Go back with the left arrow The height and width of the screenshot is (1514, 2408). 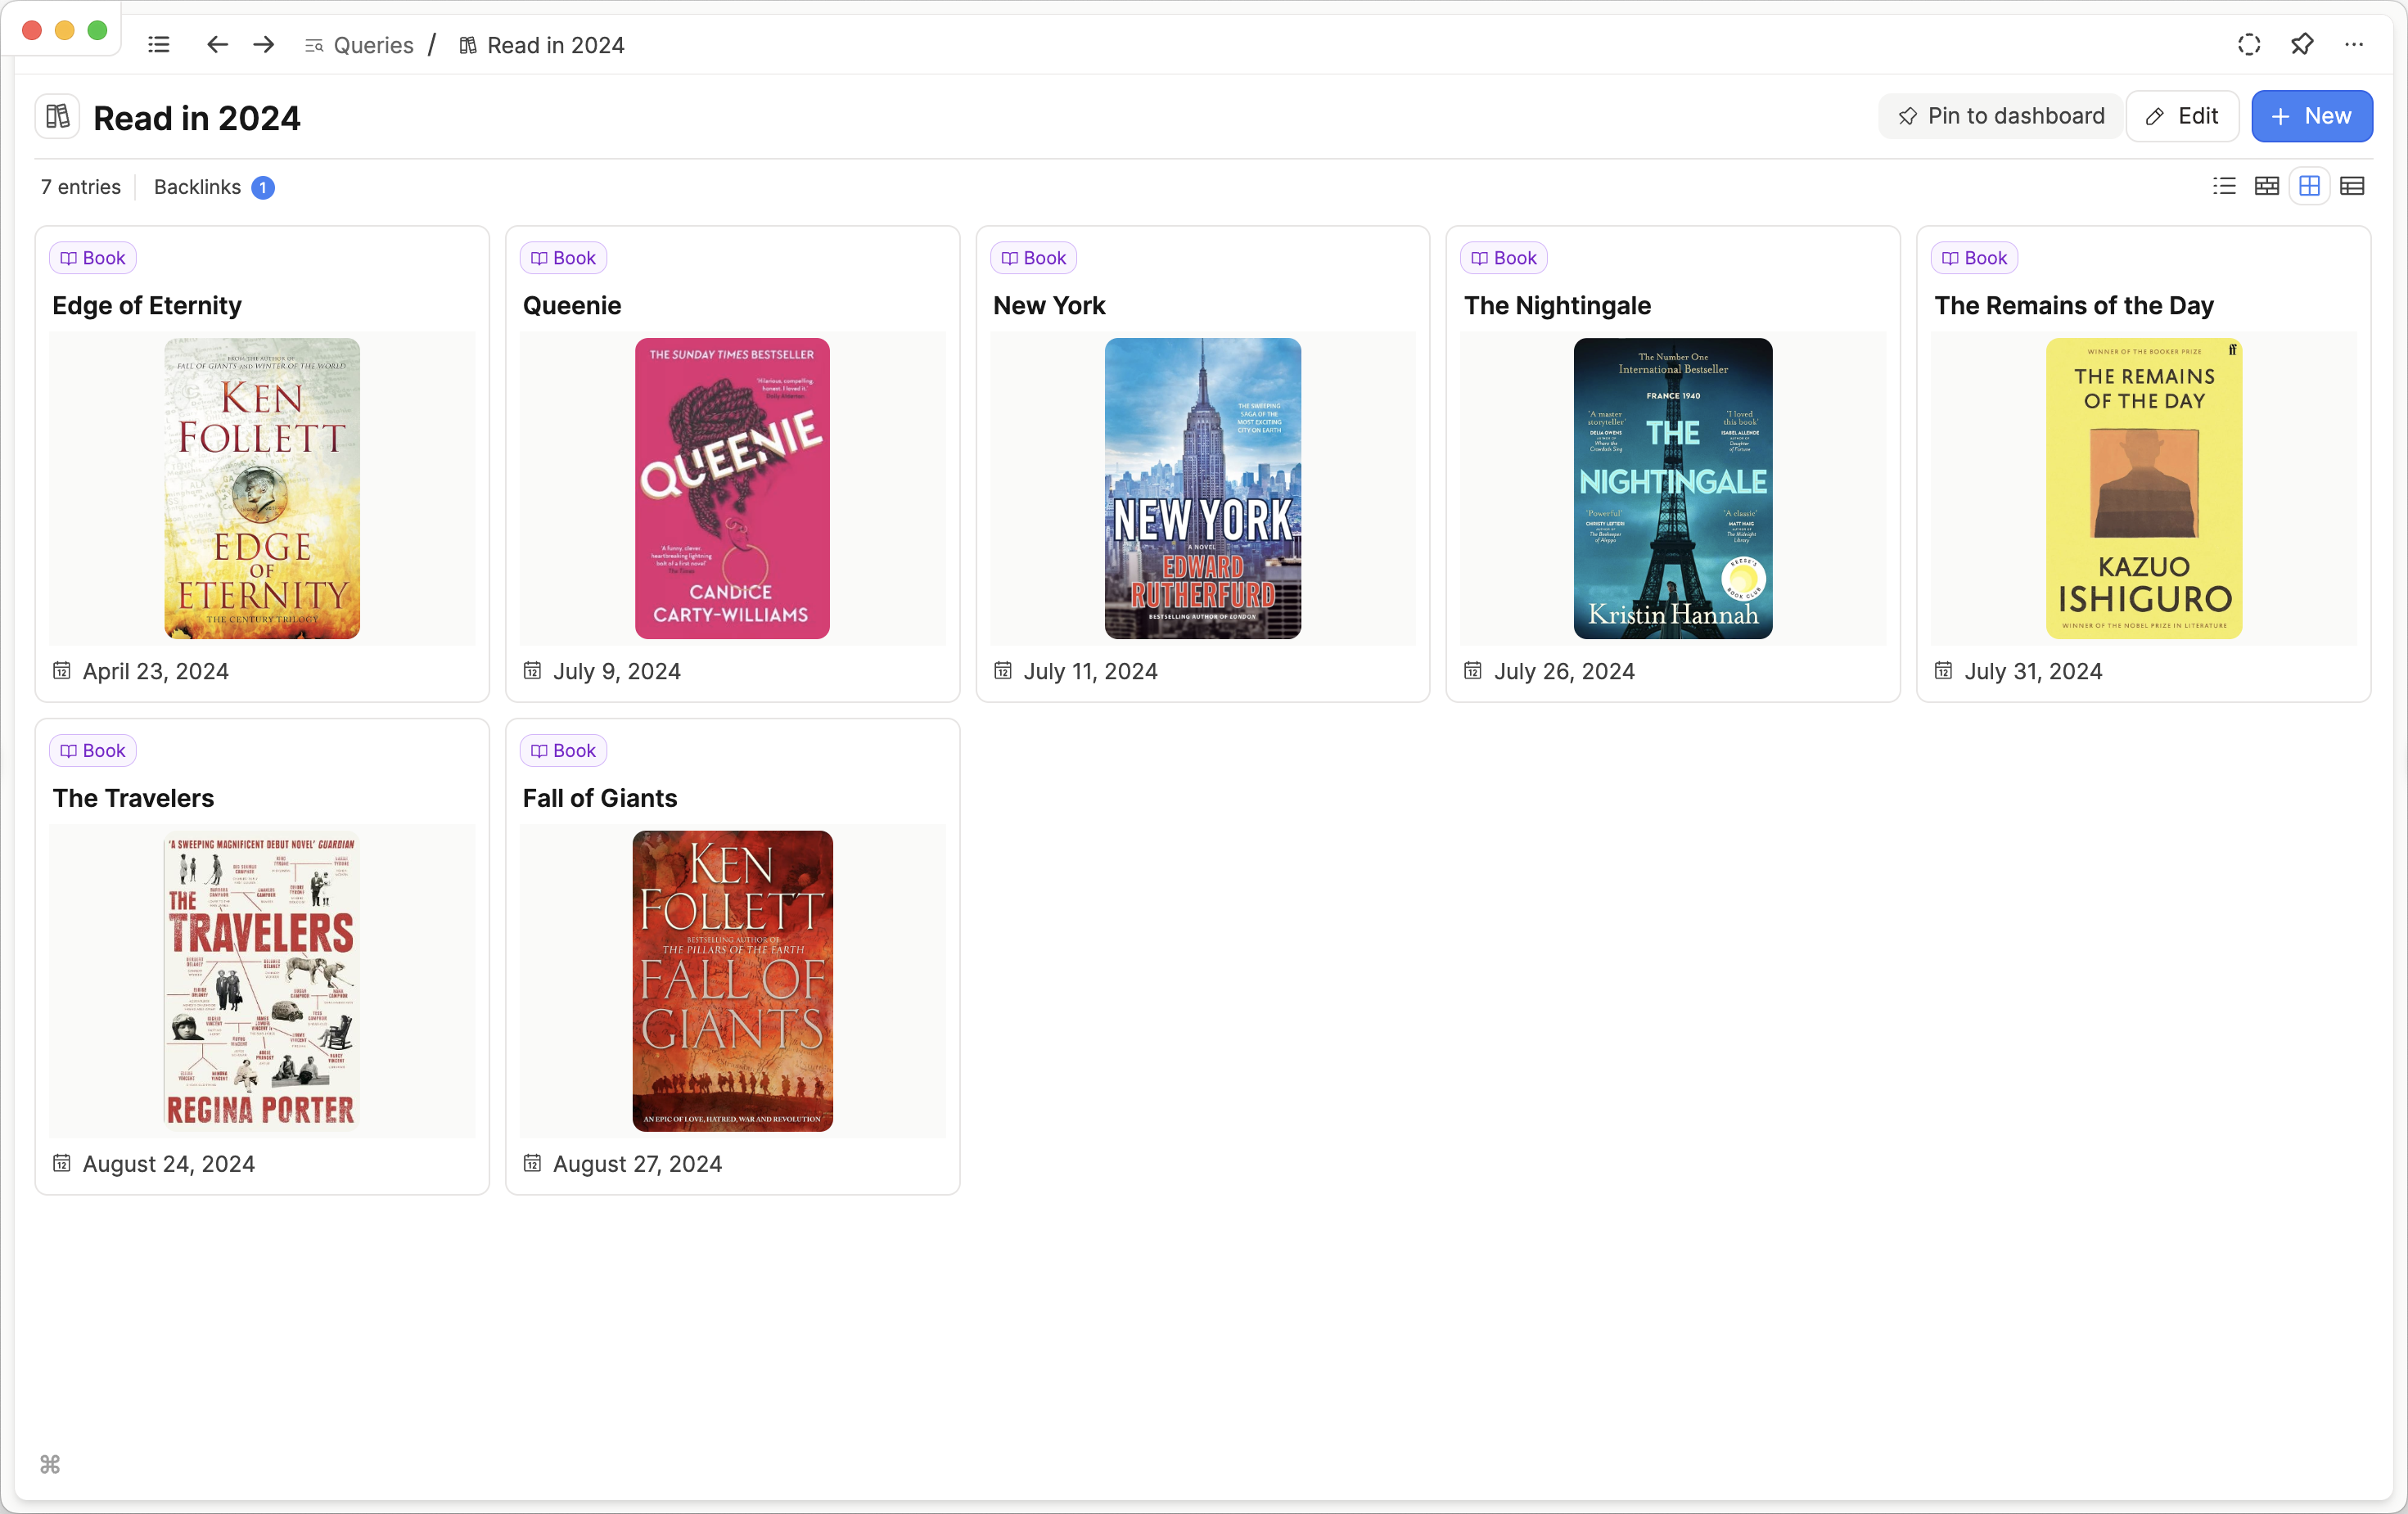click(217, 45)
